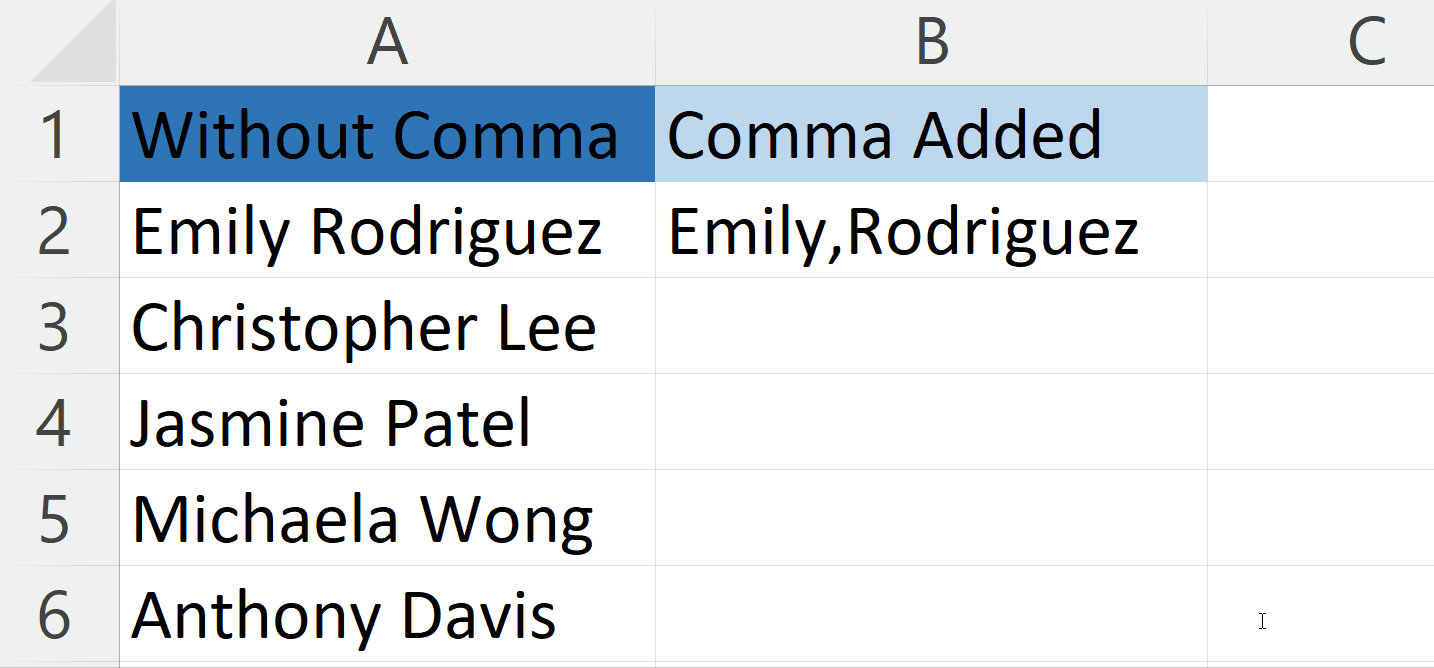Select row 1 header
This screenshot has width=1434, height=668.
59,134
